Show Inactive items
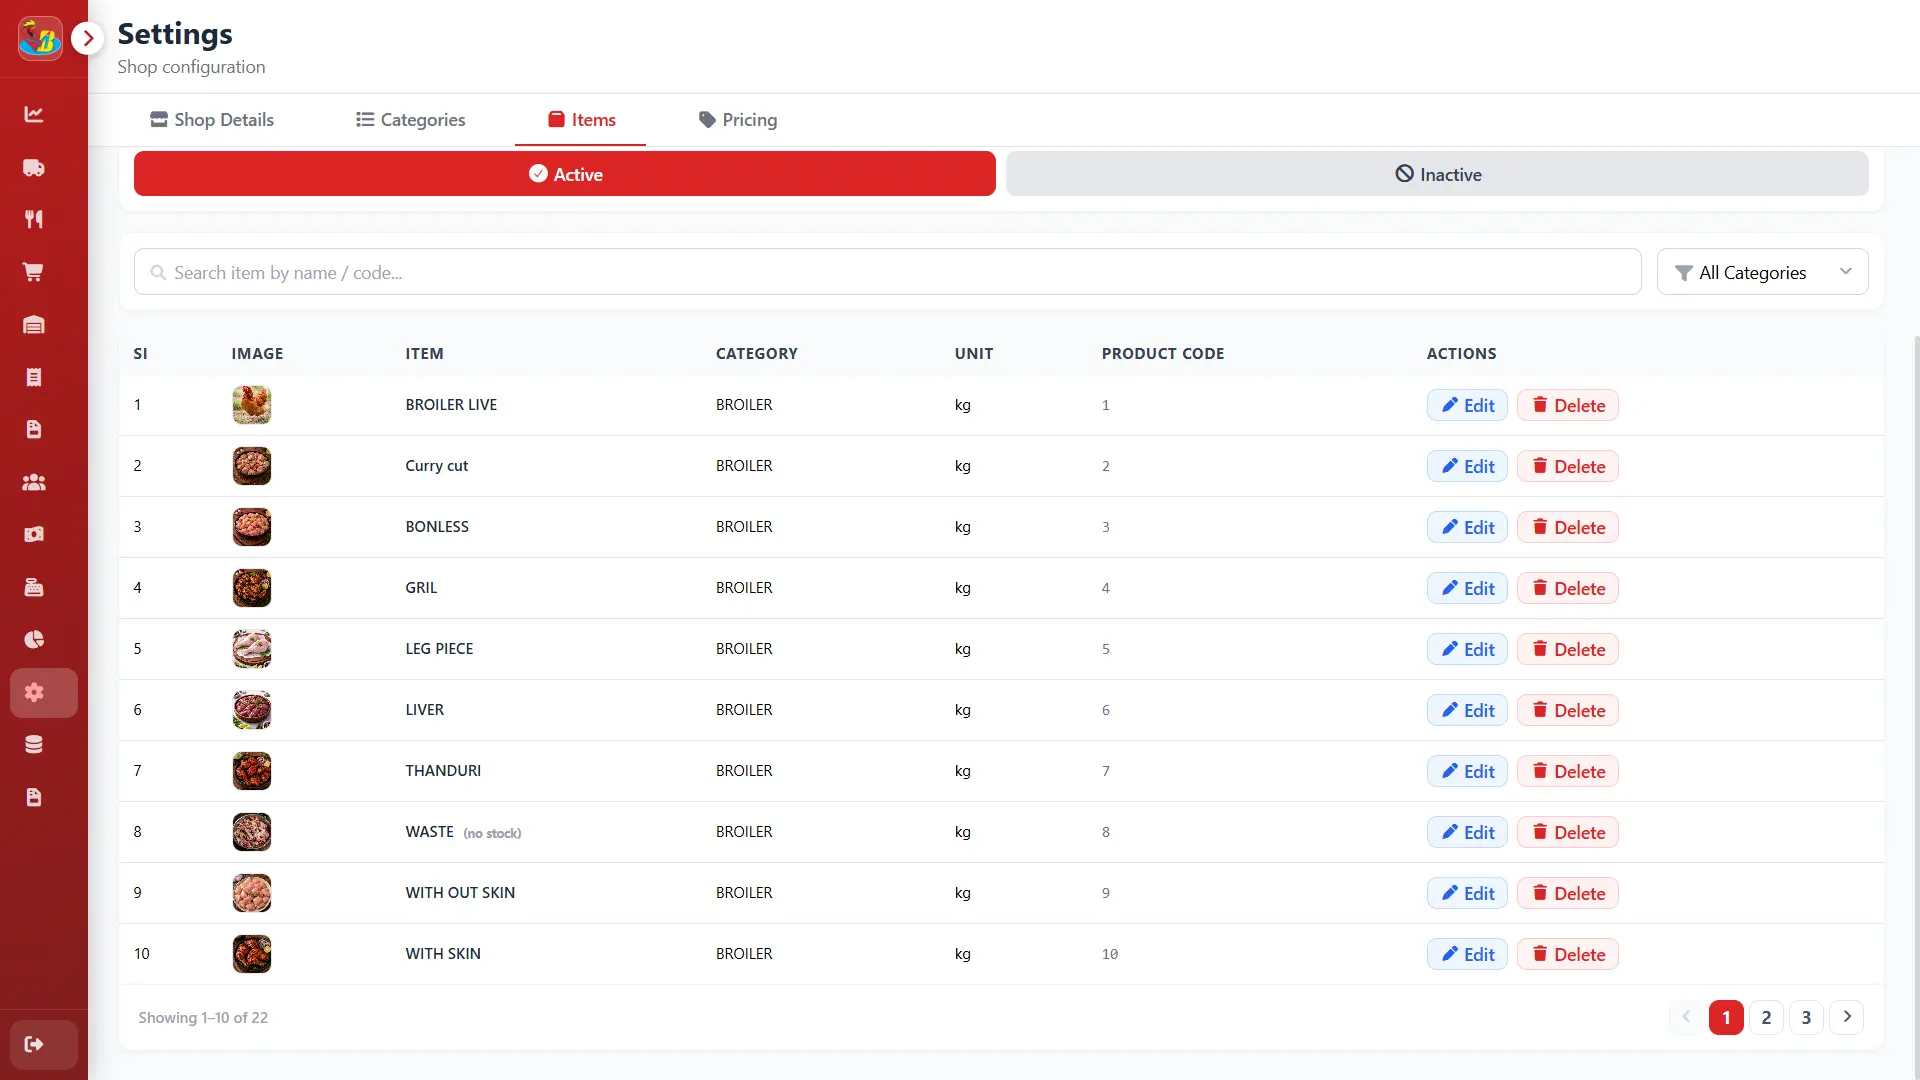 [1437, 174]
